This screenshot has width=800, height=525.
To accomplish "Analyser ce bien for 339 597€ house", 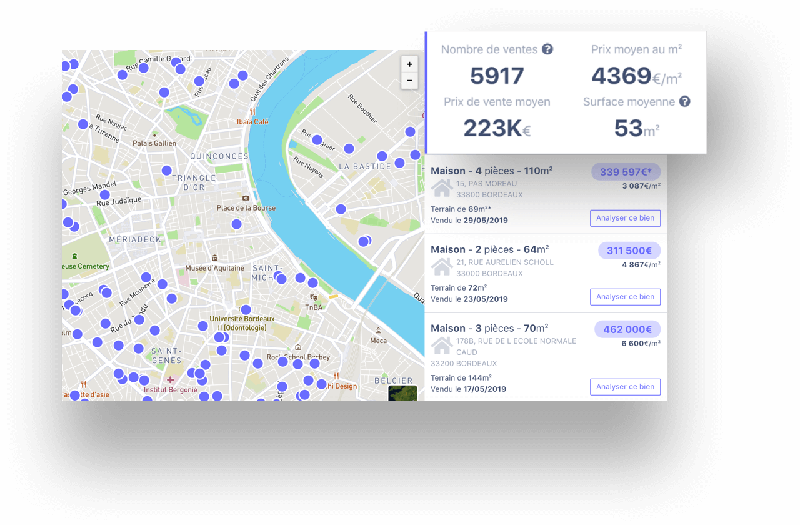I will [625, 217].
